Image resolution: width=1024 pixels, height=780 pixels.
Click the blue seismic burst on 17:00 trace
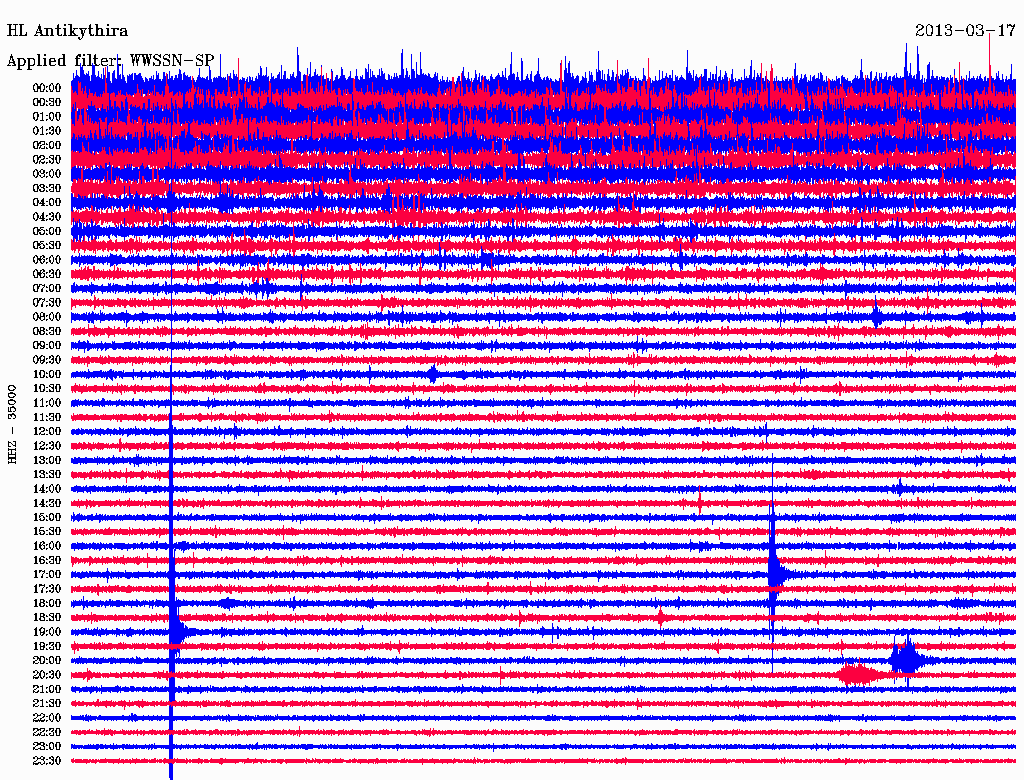[777, 574]
